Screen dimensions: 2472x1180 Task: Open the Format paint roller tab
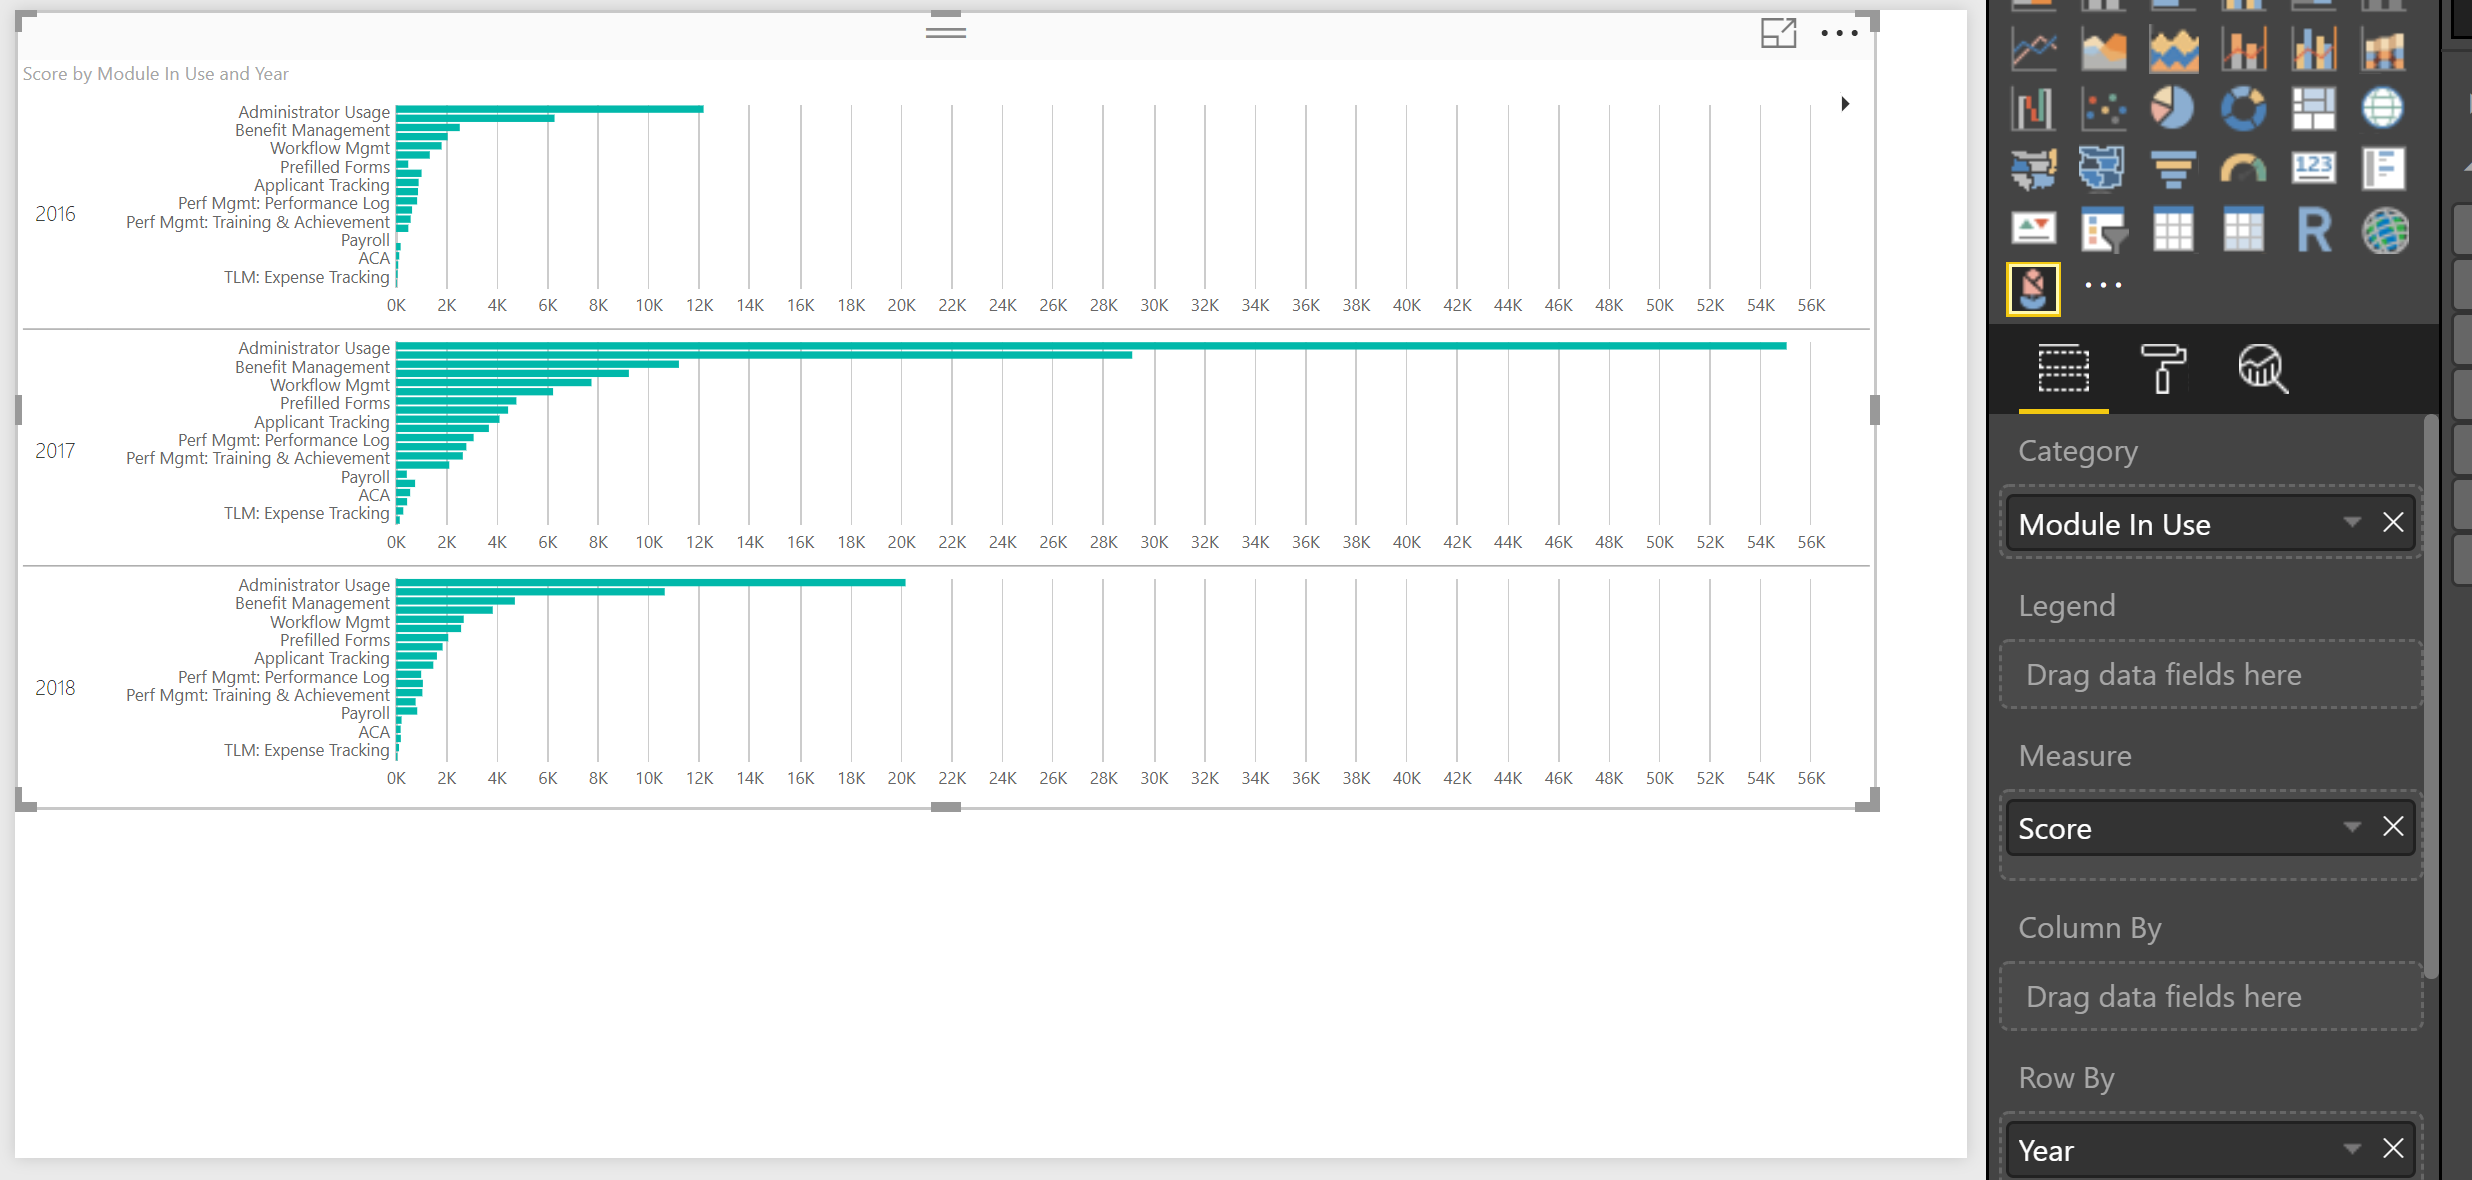point(2163,369)
